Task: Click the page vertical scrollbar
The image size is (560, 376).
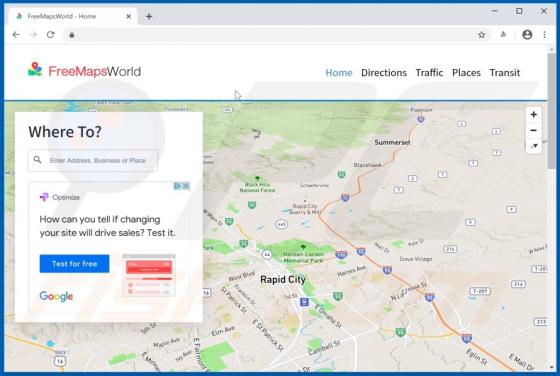Action: coord(551,111)
